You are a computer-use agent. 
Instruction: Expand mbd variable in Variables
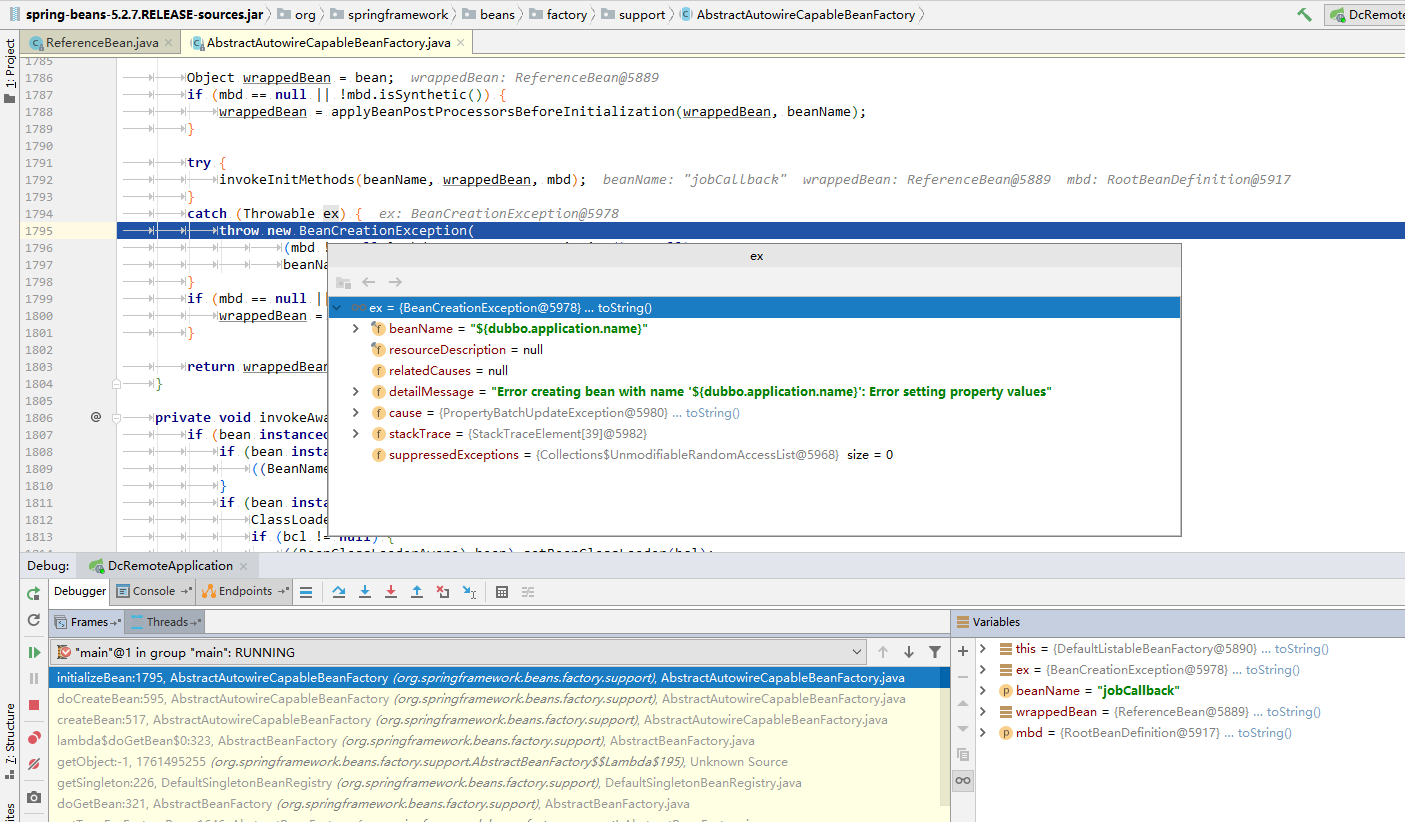pos(983,733)
